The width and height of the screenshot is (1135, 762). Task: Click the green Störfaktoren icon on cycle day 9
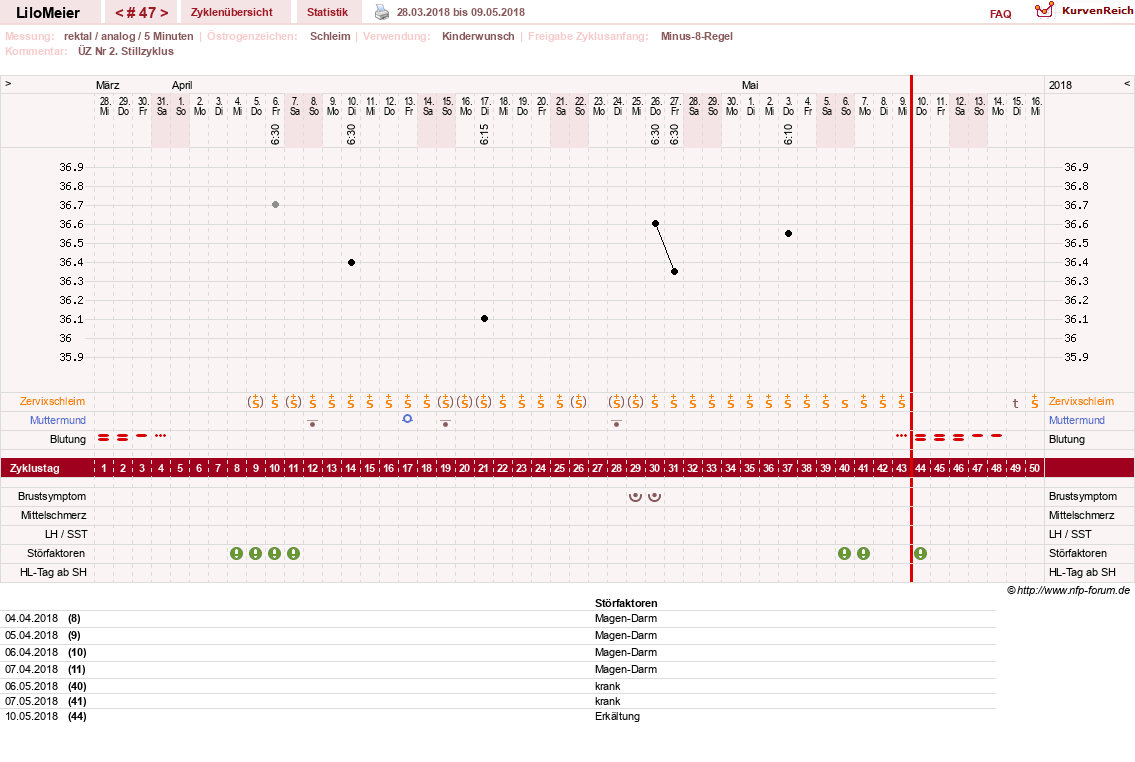tap(256, 554)
